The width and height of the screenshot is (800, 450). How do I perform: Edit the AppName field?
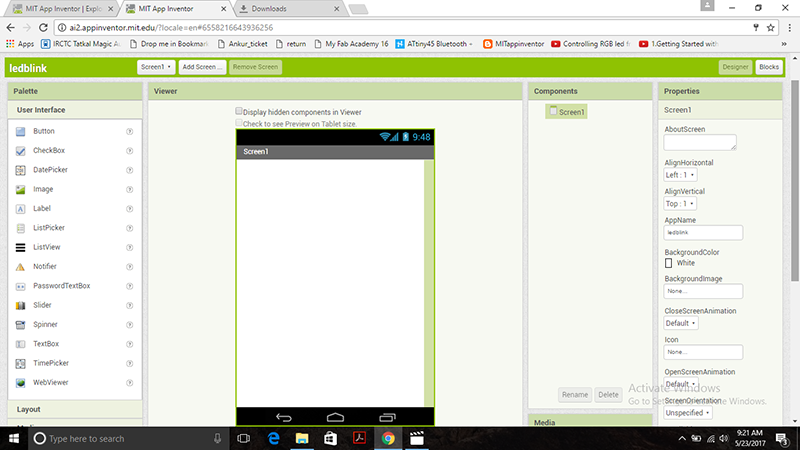pos(703,233)
